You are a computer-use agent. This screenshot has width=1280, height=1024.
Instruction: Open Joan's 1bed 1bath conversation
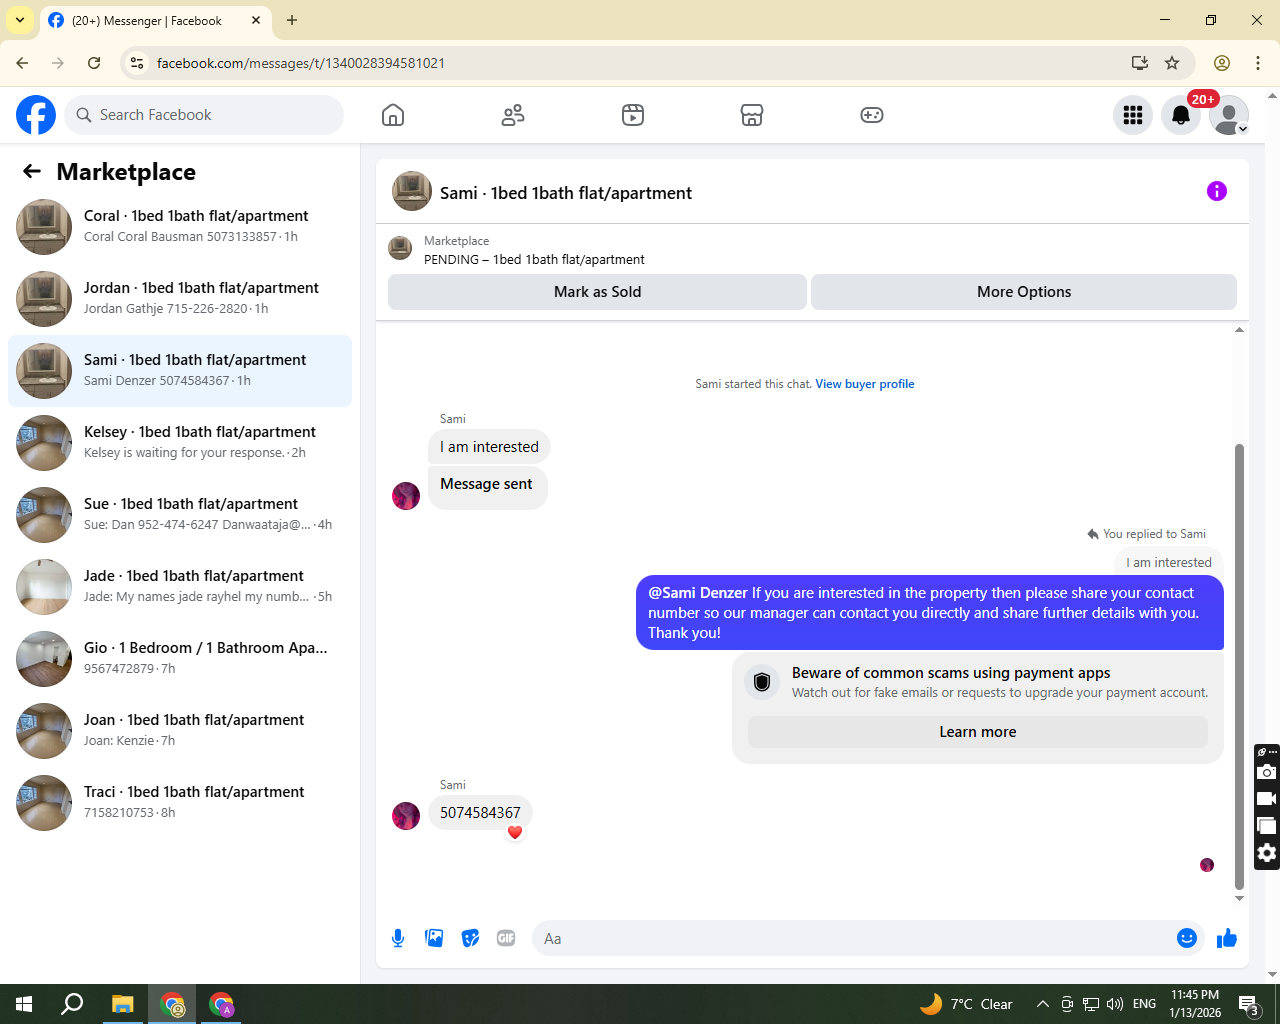point(180,731)
